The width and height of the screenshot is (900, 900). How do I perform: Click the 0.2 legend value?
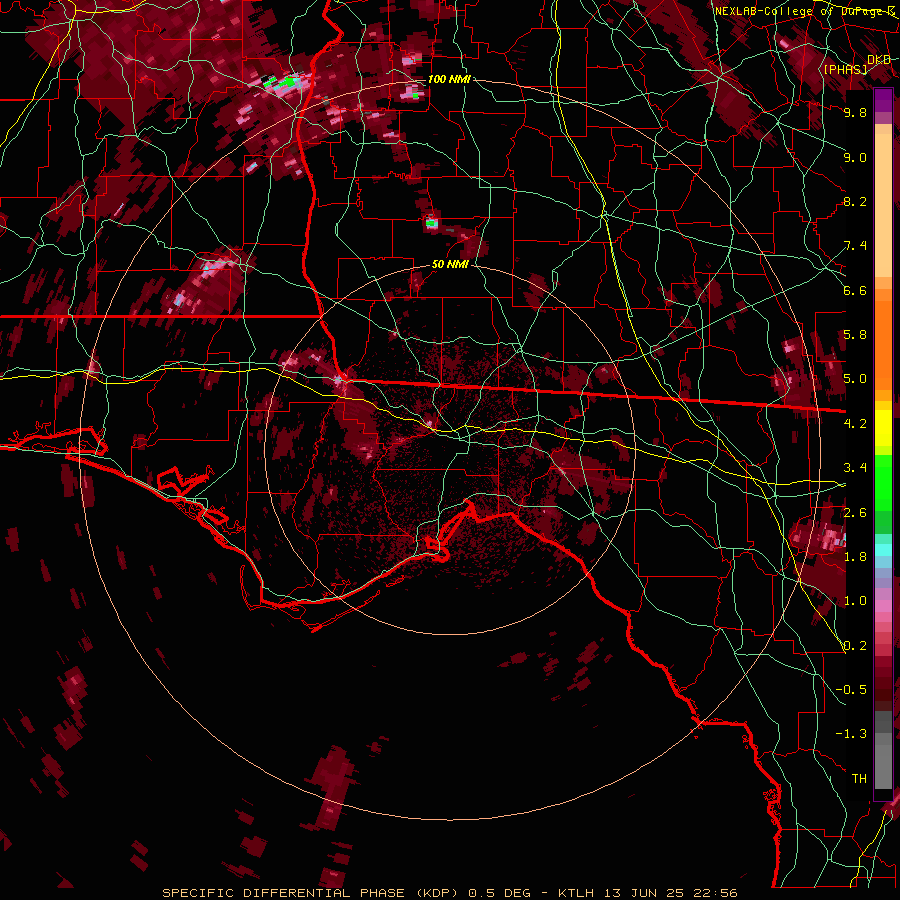click(855, 646)
